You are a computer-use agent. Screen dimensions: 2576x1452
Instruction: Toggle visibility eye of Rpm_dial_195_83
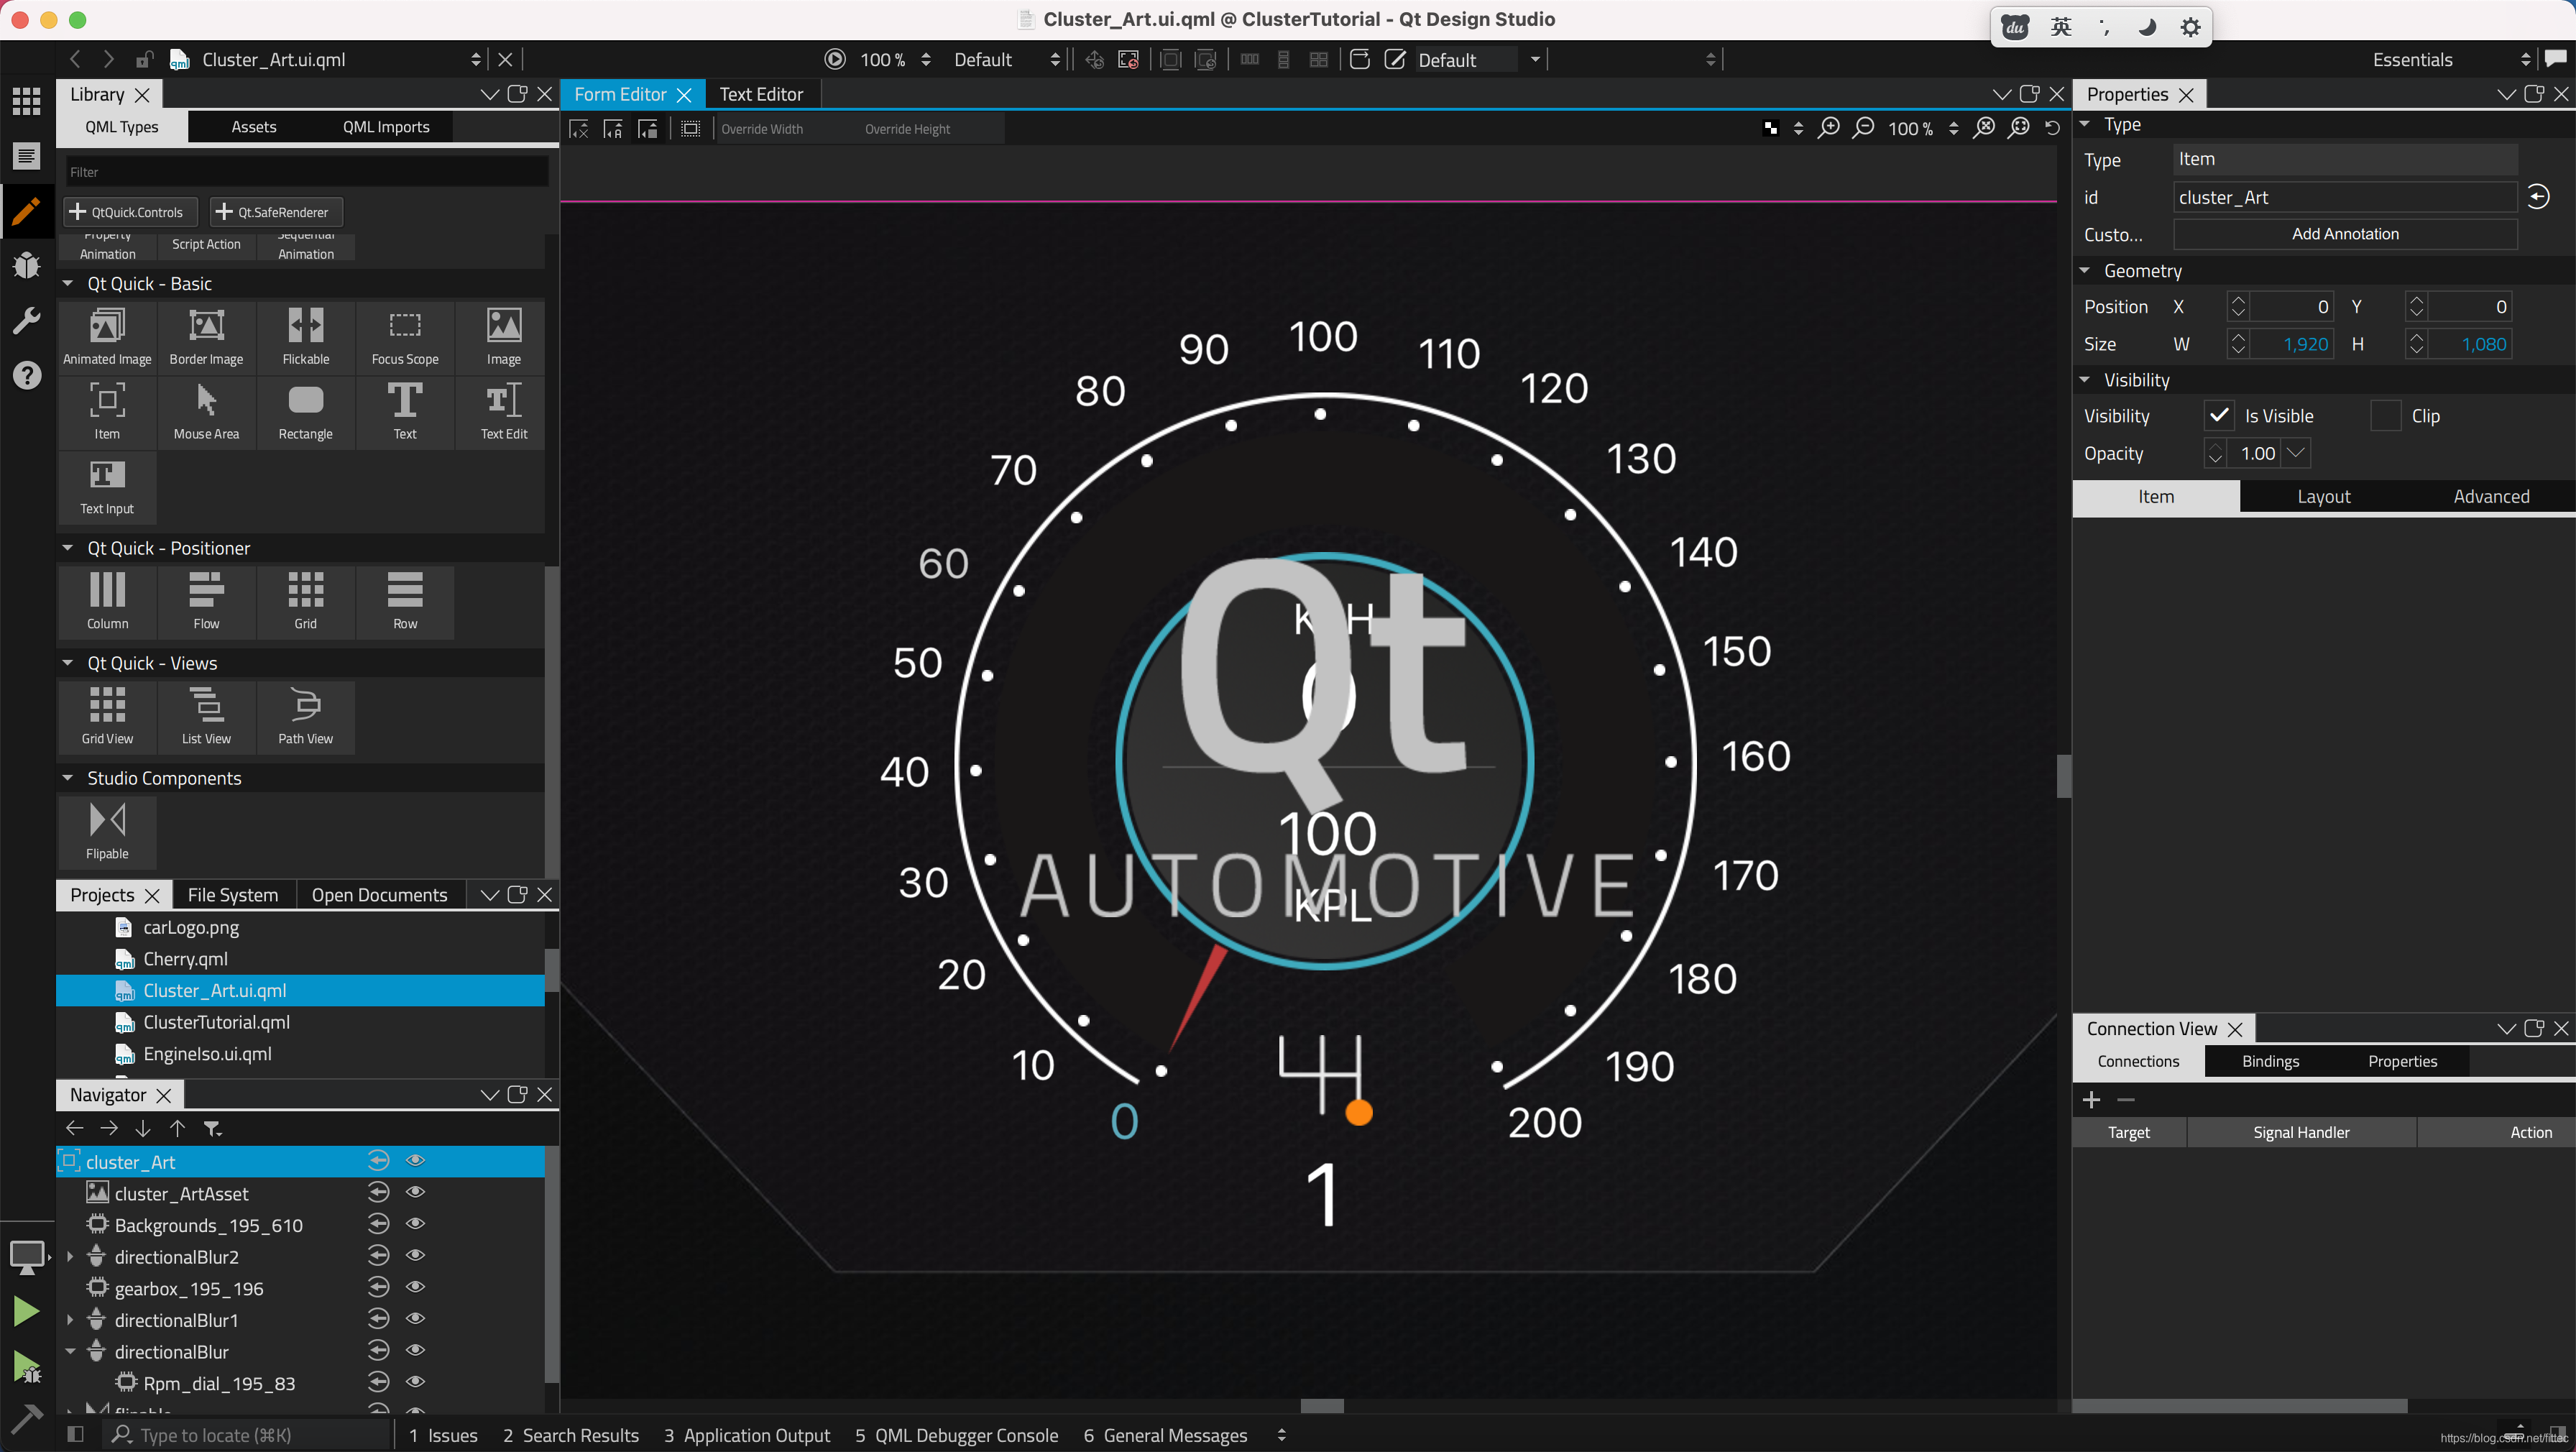pos(416,1382)
